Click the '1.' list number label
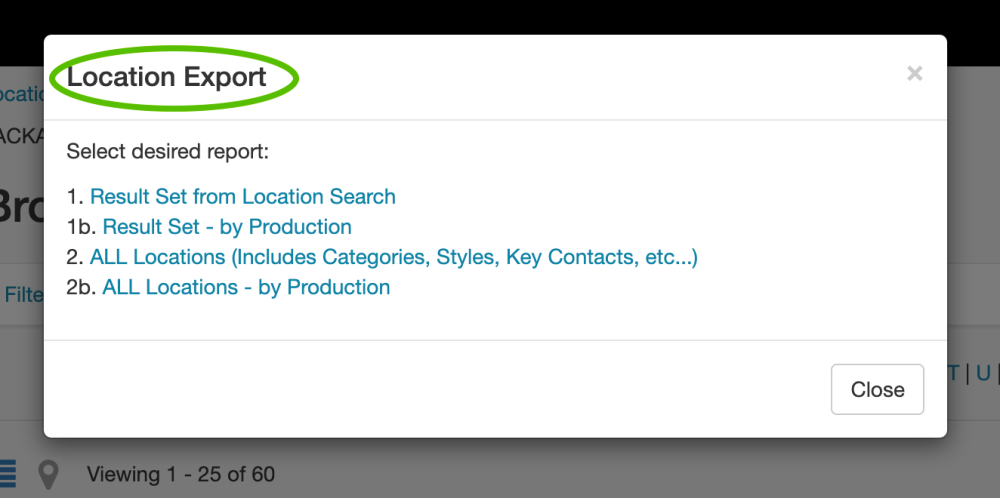This screenshot has width=1000, height=498. [75, 197]
